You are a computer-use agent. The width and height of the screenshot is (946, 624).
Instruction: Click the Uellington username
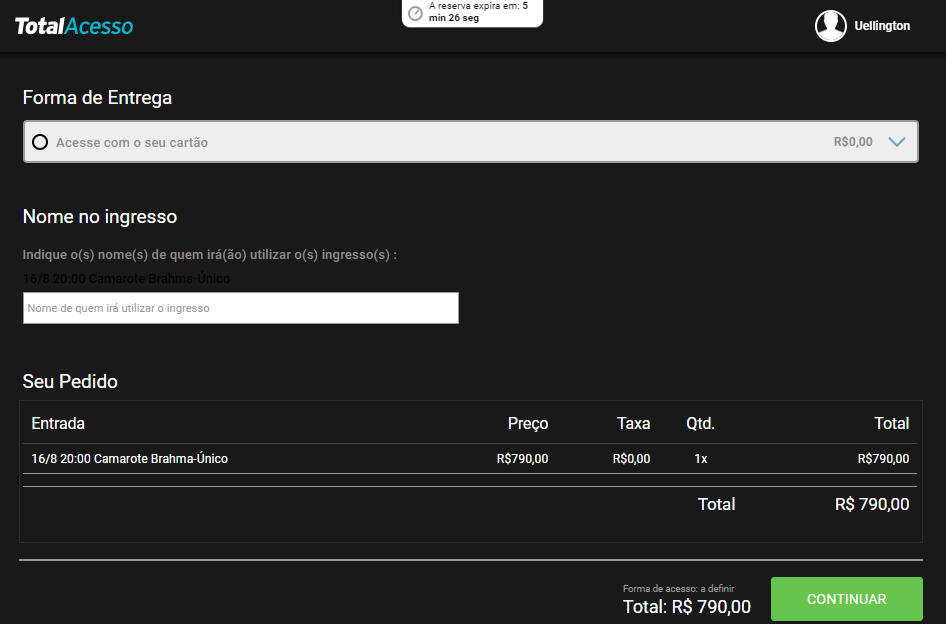point(882,26)
